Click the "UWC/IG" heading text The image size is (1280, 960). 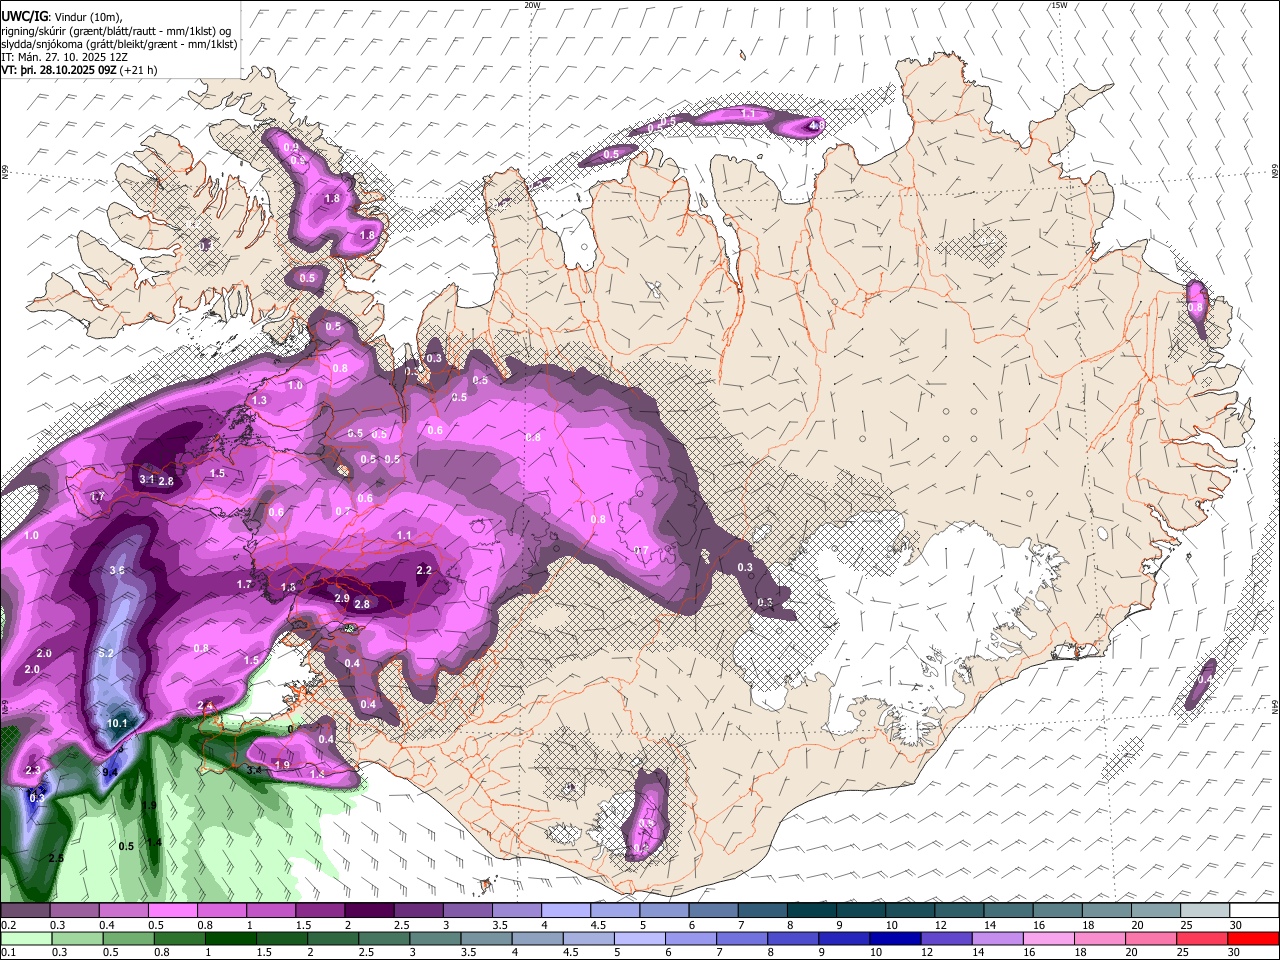pos(23,16)
